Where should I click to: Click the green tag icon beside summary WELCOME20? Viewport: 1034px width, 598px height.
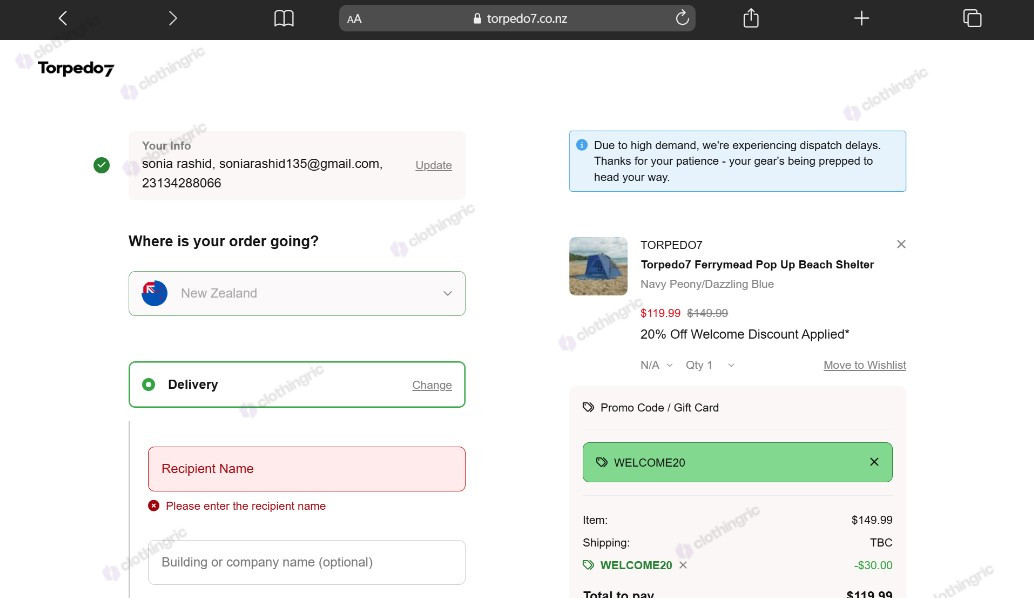(x=588, y=565)
